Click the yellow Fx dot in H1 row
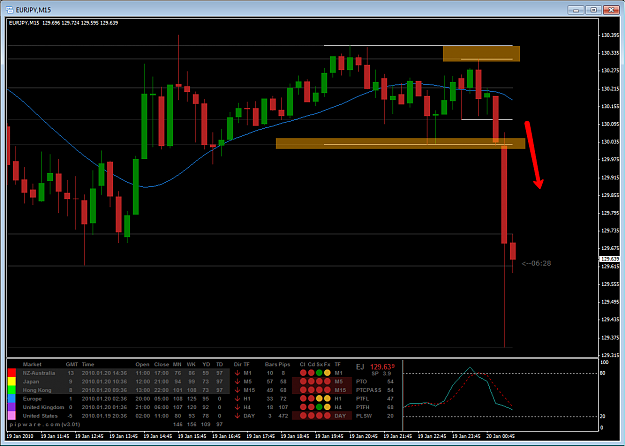The image size is (625, 446). coord(327,399)
